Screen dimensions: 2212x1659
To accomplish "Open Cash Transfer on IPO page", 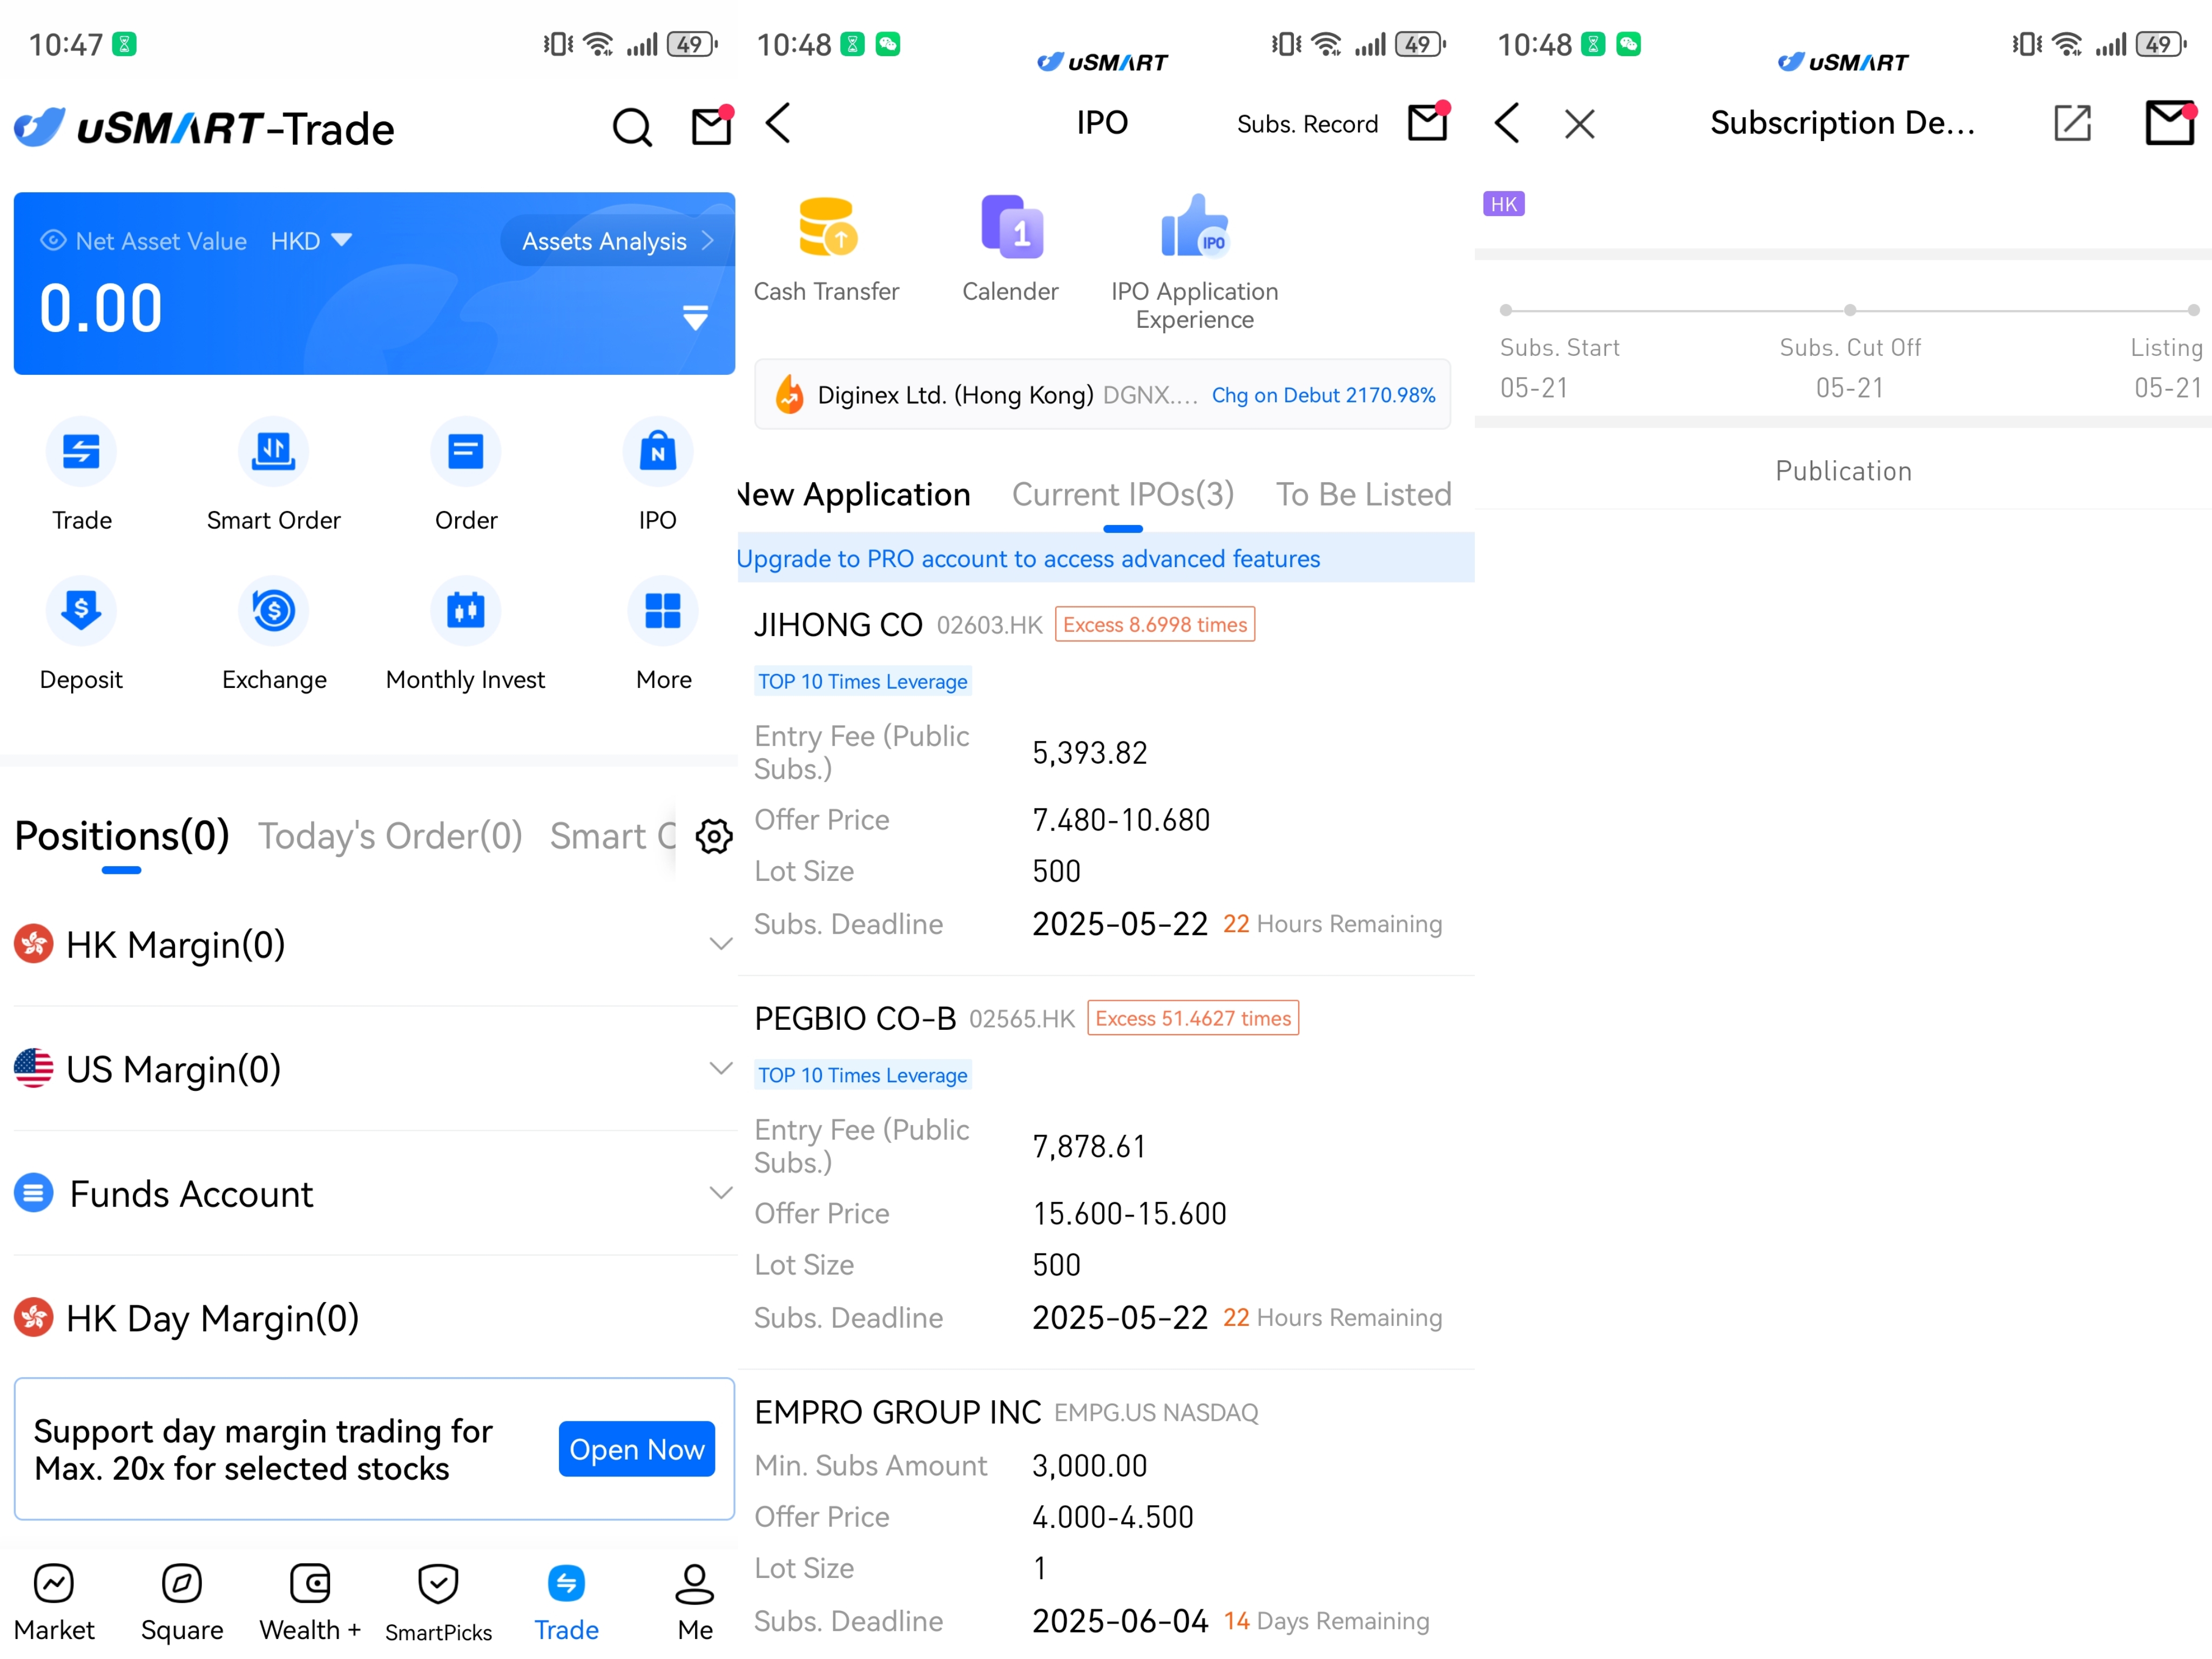I will click(x=826, y=250).
